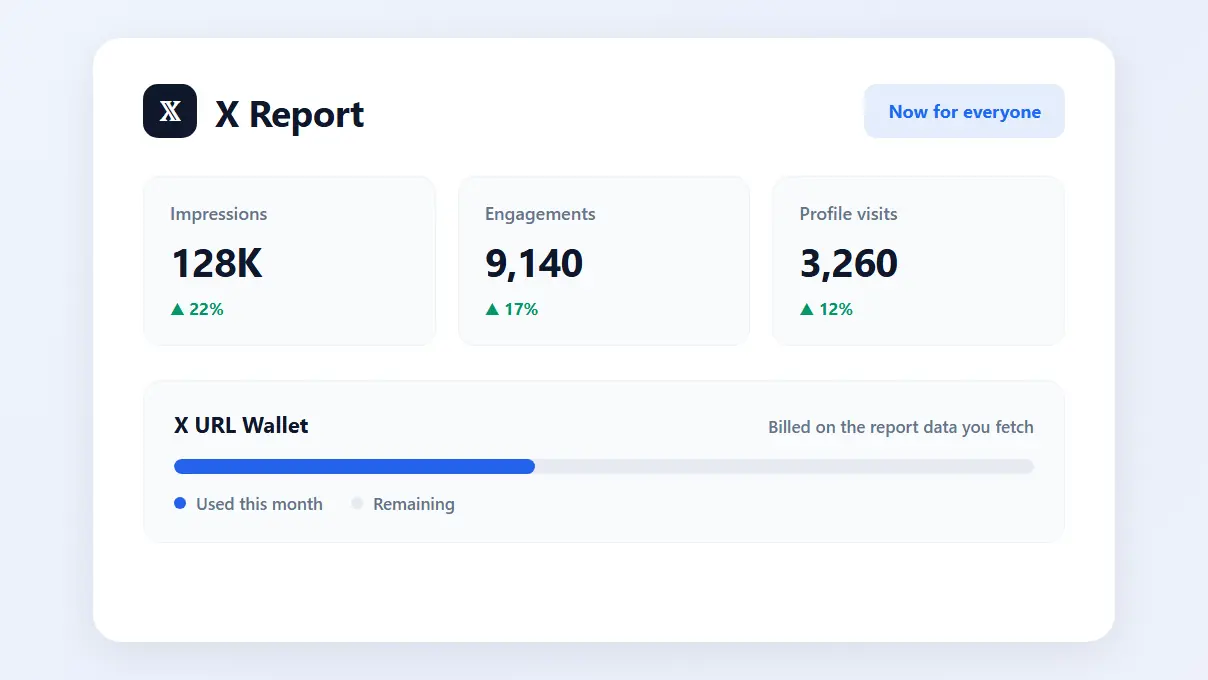The image size is (1208, 680).
Task: Click the 128K impressions value
Action: coord(216,263)
